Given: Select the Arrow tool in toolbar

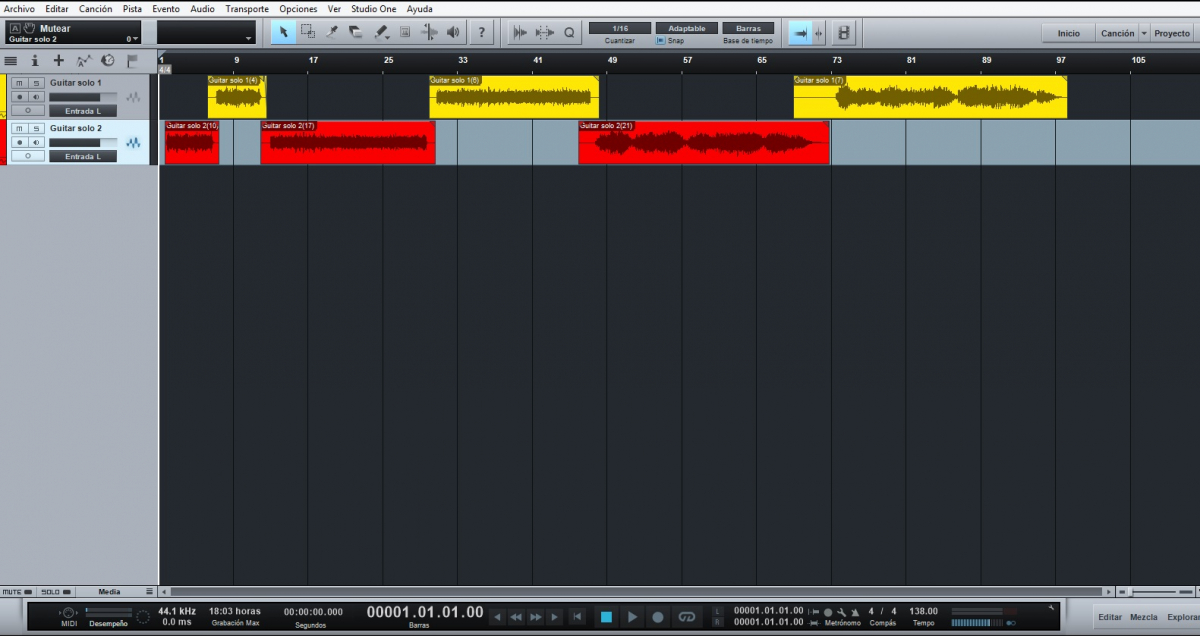Looking at the screenshot, I should [x=283, y=32].
